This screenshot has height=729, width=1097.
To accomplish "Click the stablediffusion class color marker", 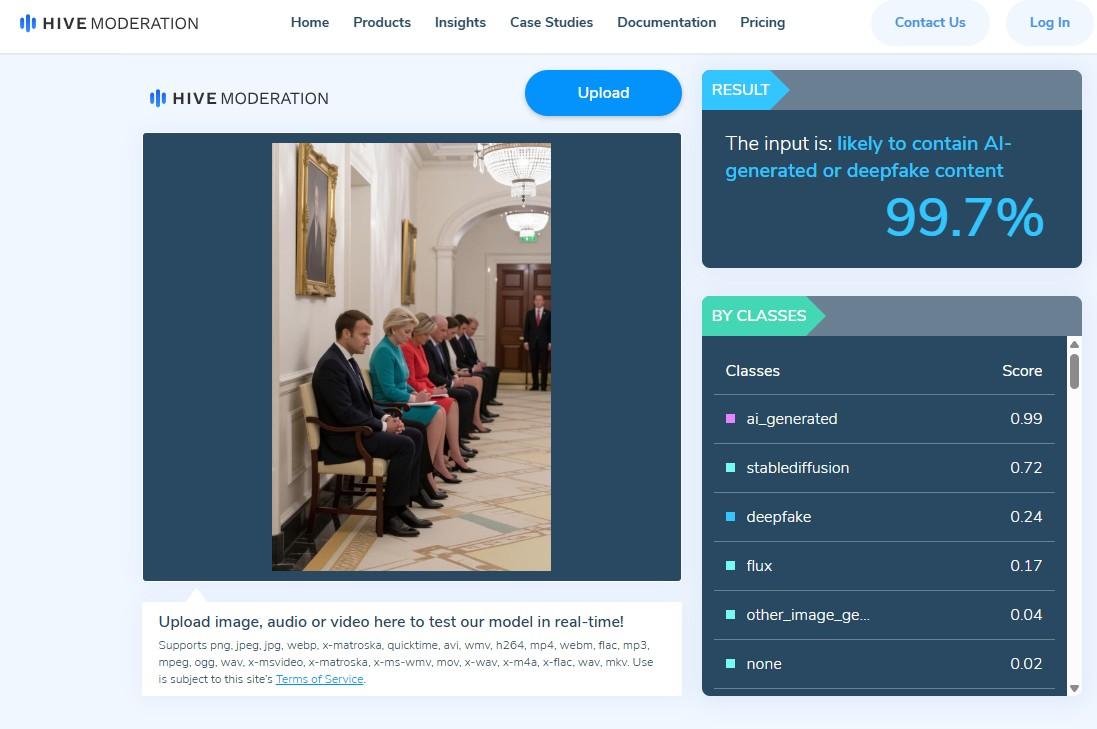I will pos(730,467).
